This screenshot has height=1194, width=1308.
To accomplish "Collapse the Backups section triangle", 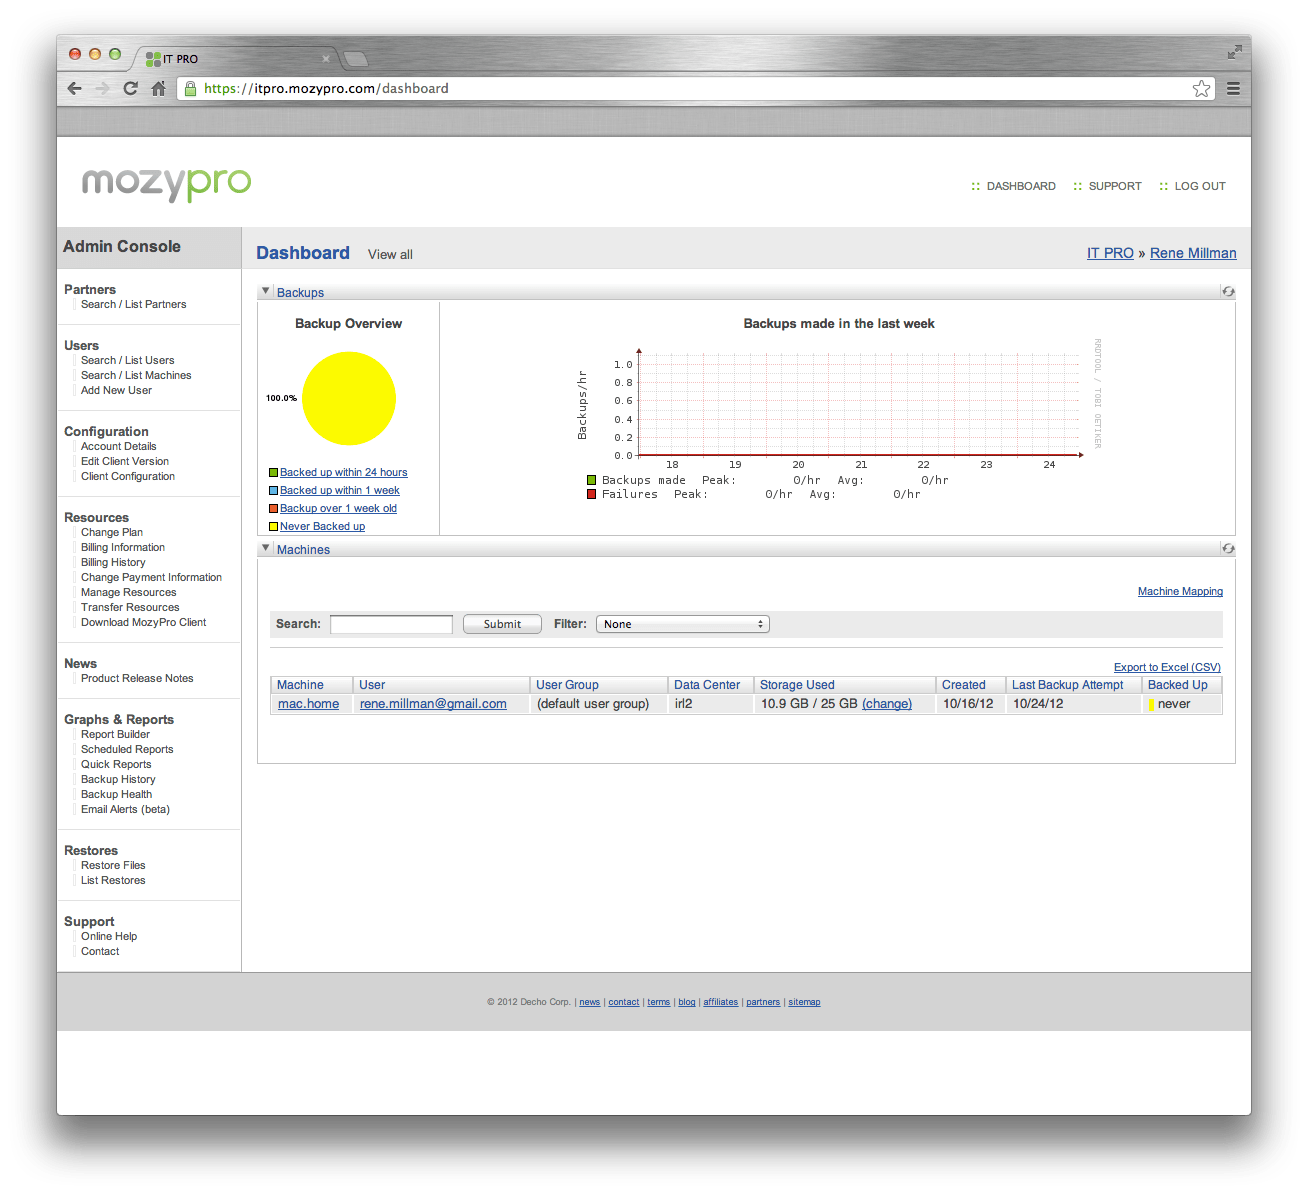I will (x=265, y=291).
